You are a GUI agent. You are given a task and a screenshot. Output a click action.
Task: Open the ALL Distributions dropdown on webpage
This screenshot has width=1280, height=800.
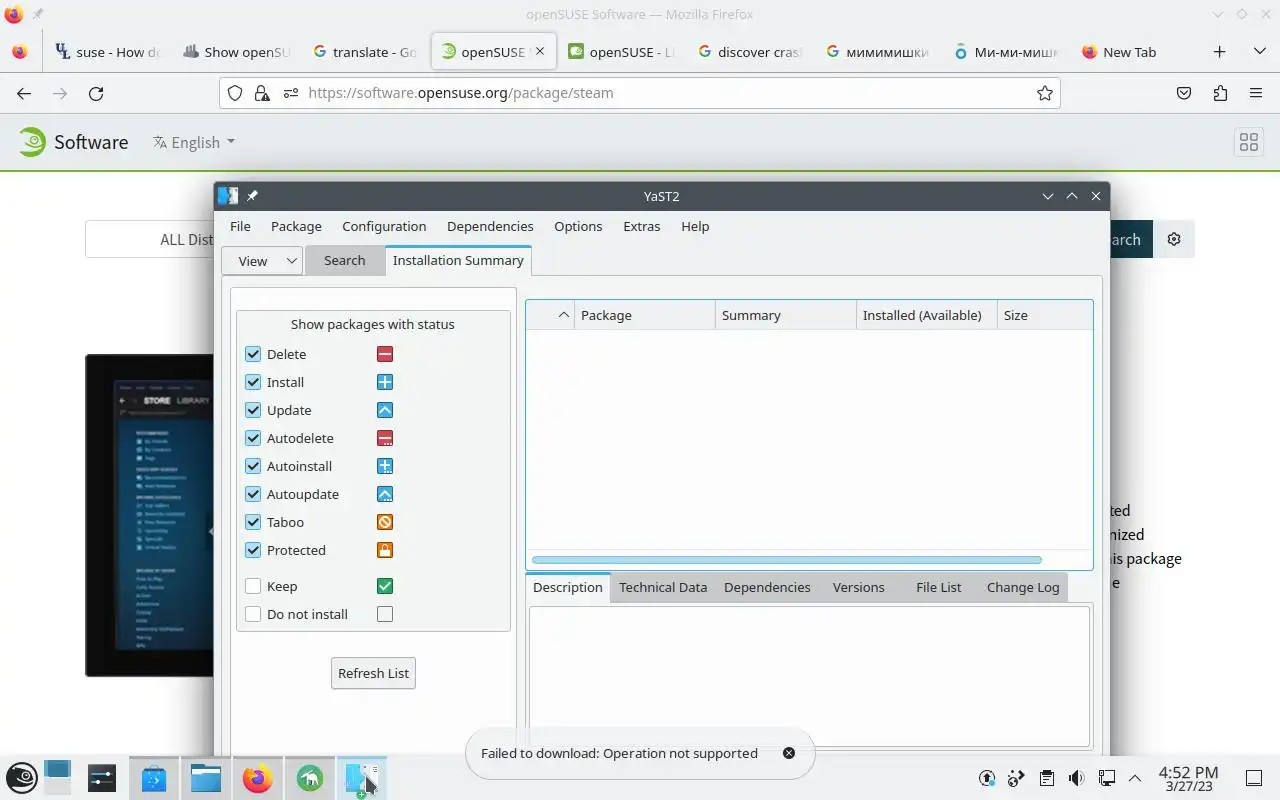click(150, 239)
